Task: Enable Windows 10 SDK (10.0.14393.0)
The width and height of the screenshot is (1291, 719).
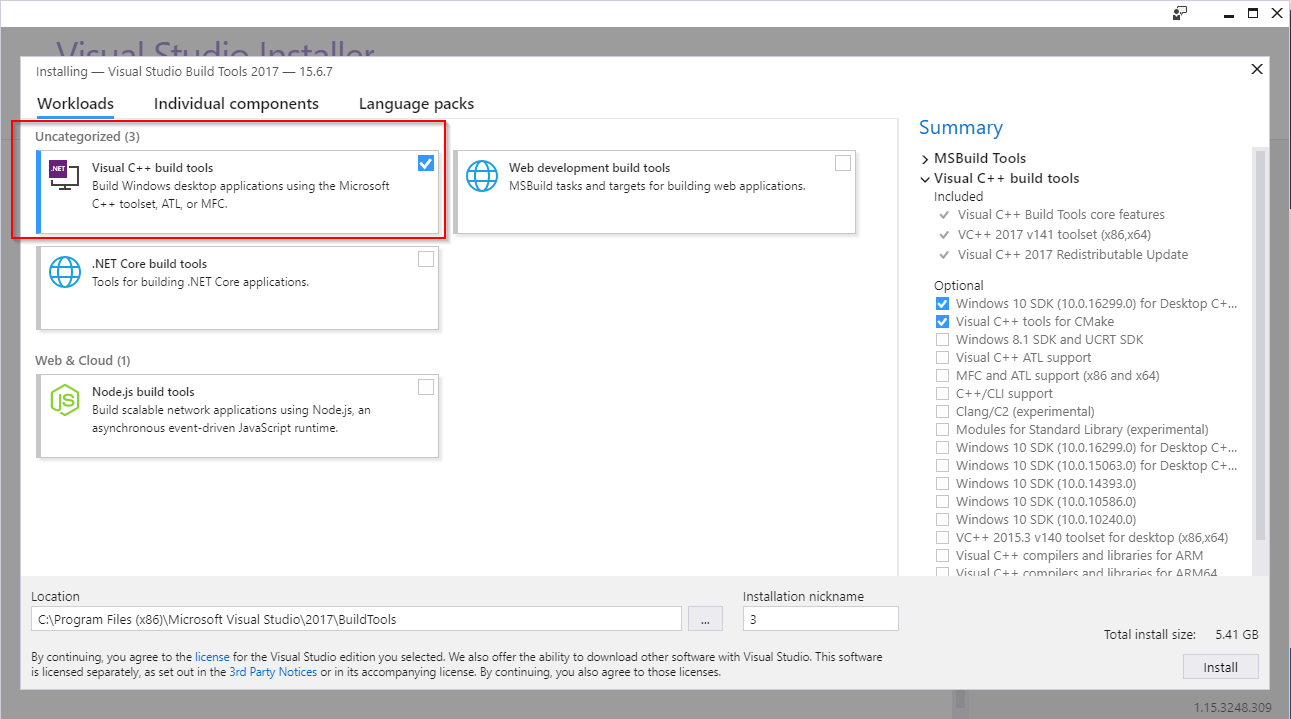Action: coord(942,483)
